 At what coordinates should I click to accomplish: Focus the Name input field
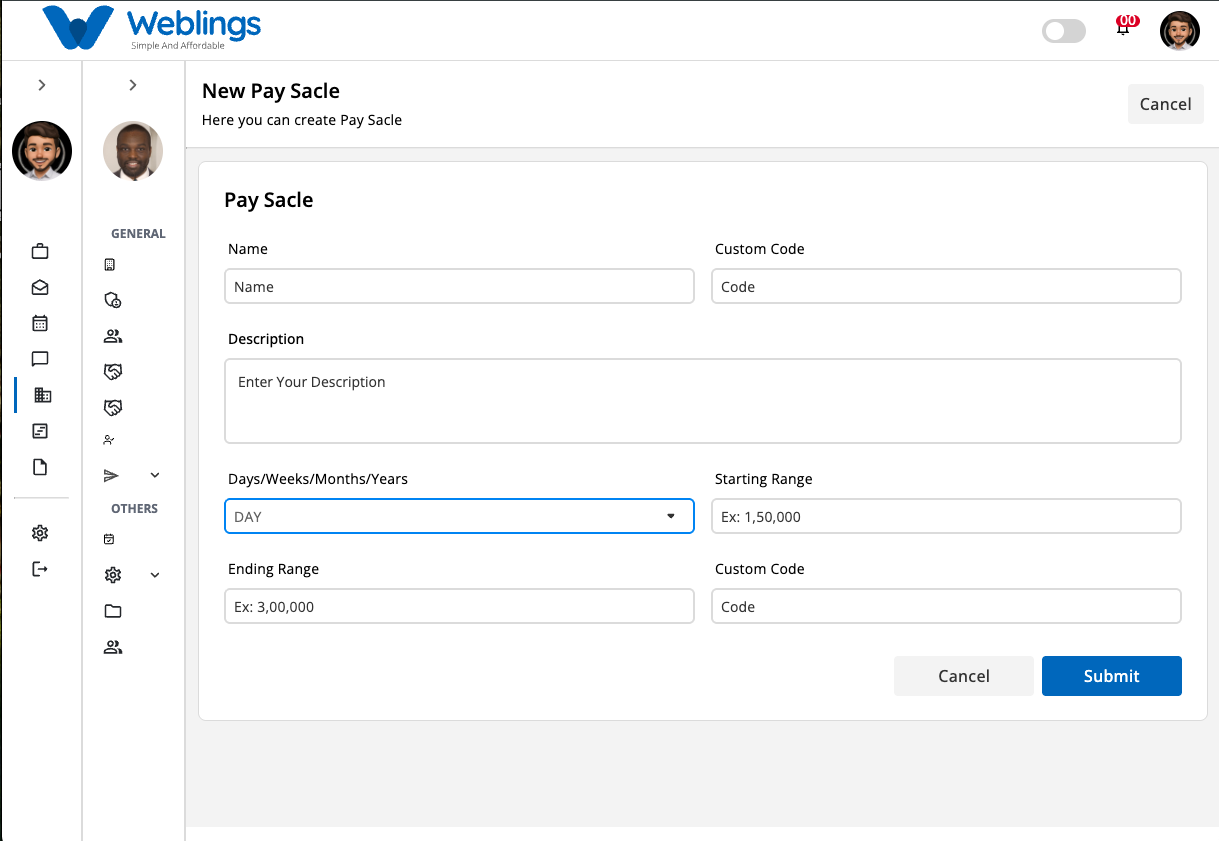point(459,286)
